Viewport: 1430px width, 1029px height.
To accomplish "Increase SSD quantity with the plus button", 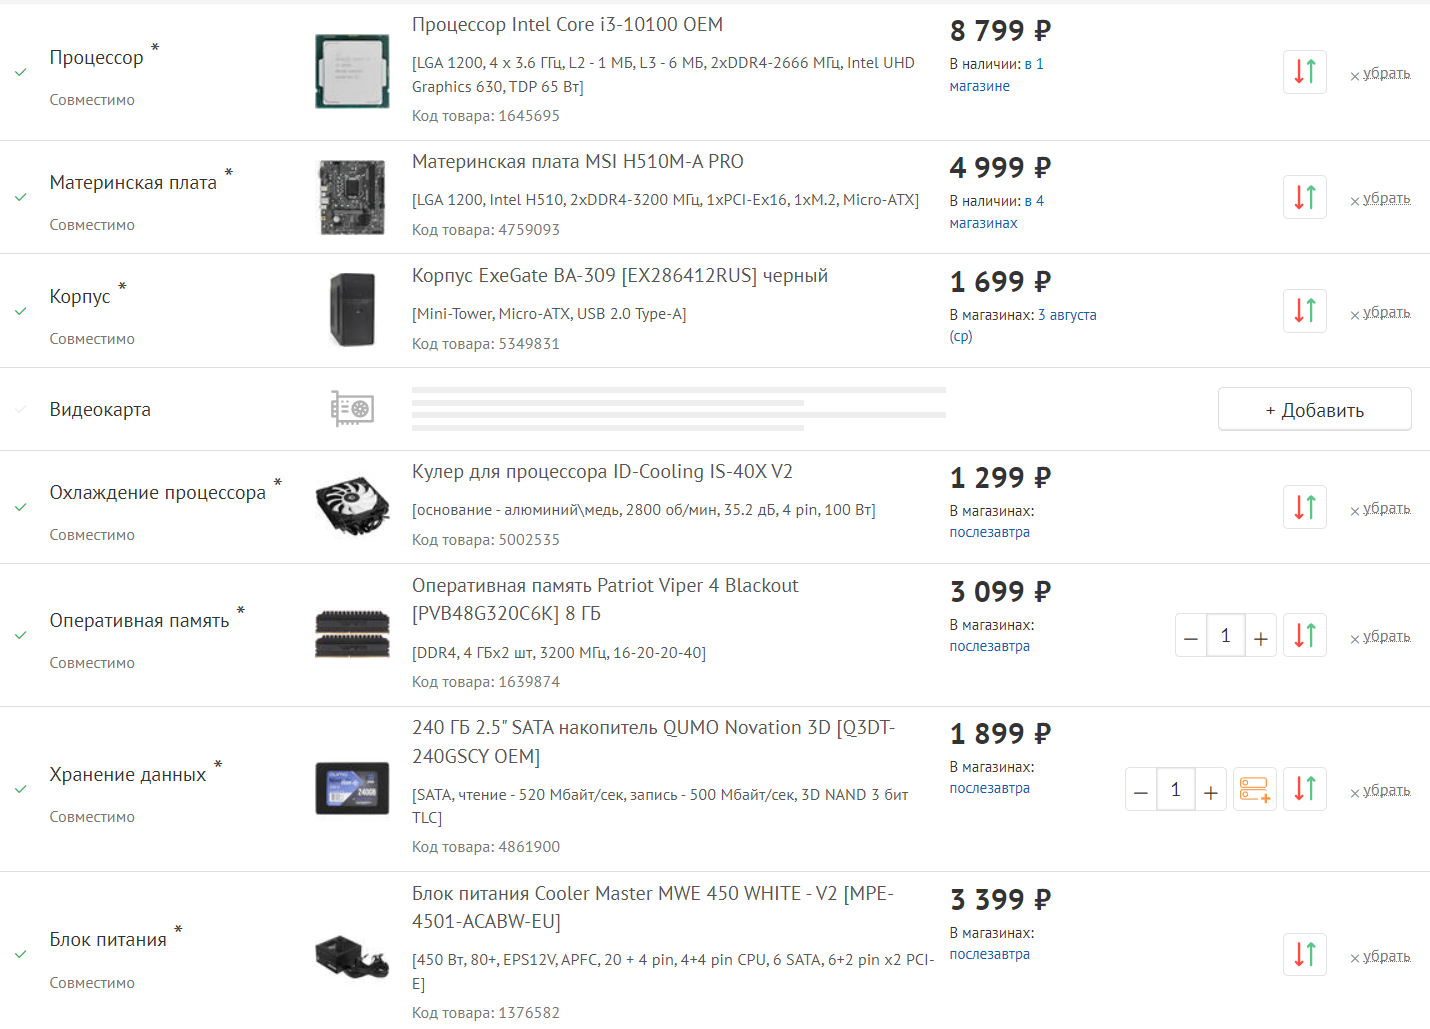I will click(1211, 790).
